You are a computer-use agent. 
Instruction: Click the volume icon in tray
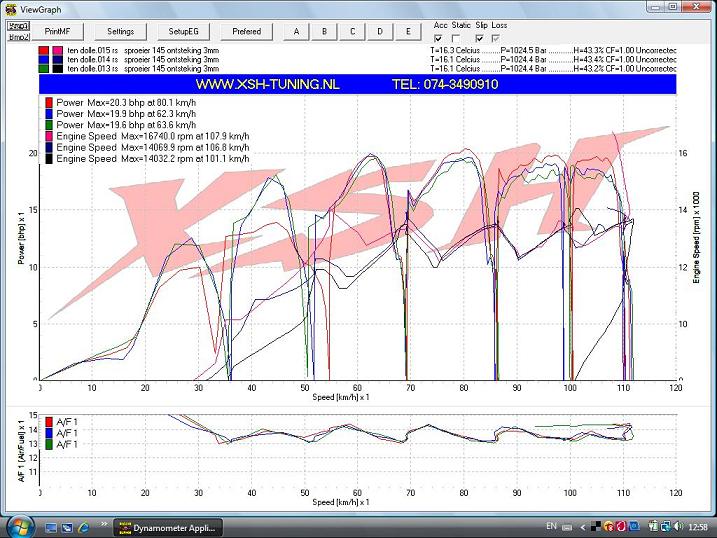pos(679,527)
